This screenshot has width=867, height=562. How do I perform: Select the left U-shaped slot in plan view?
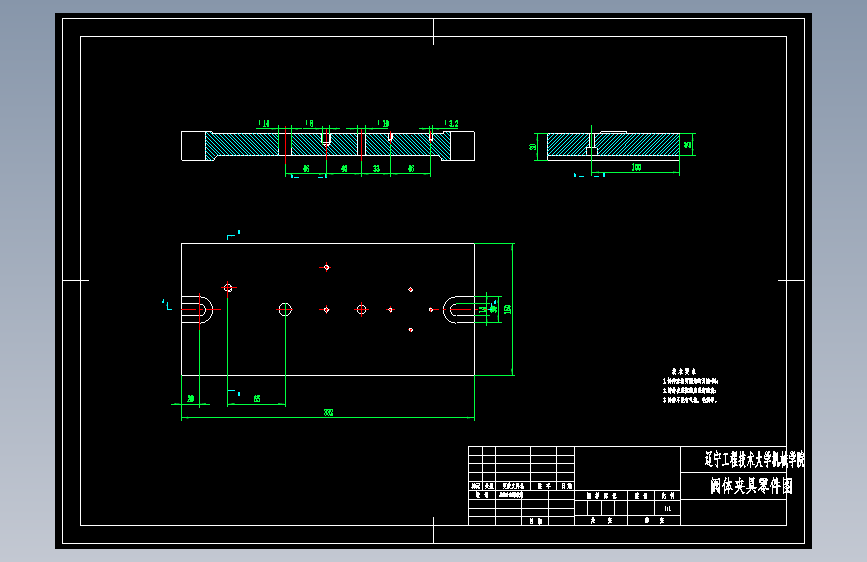[x=197, y=310]
